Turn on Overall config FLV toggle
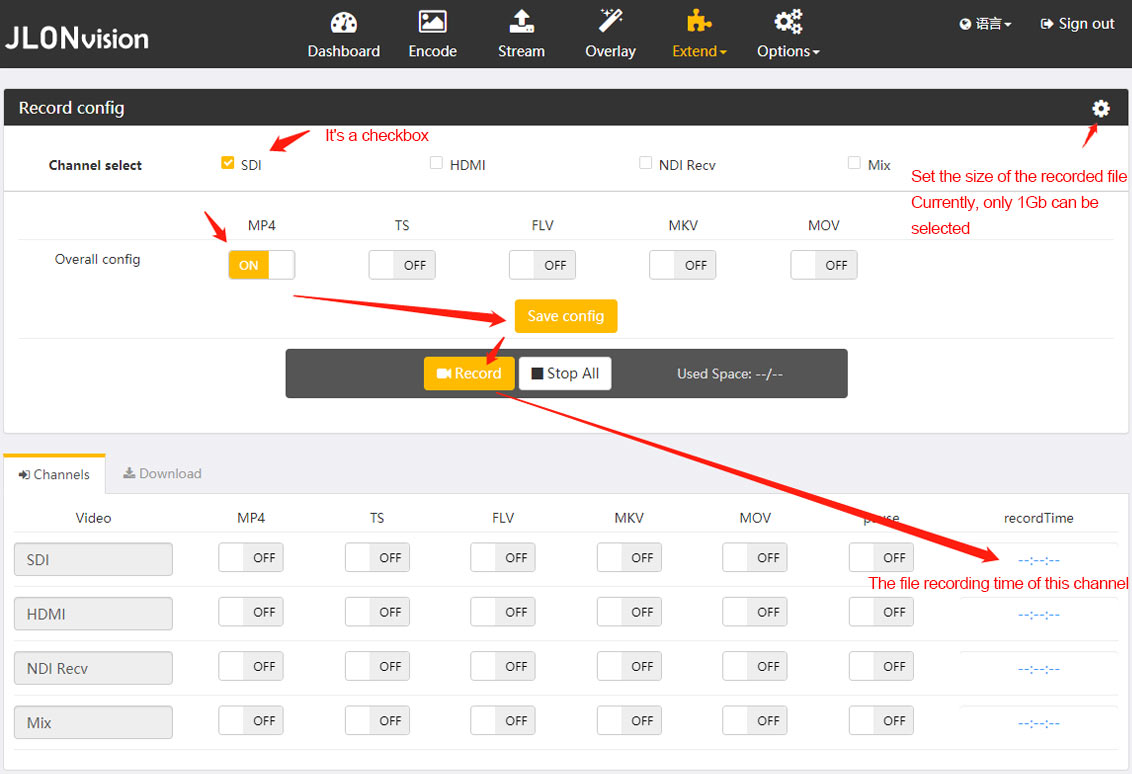 [542, 265]
